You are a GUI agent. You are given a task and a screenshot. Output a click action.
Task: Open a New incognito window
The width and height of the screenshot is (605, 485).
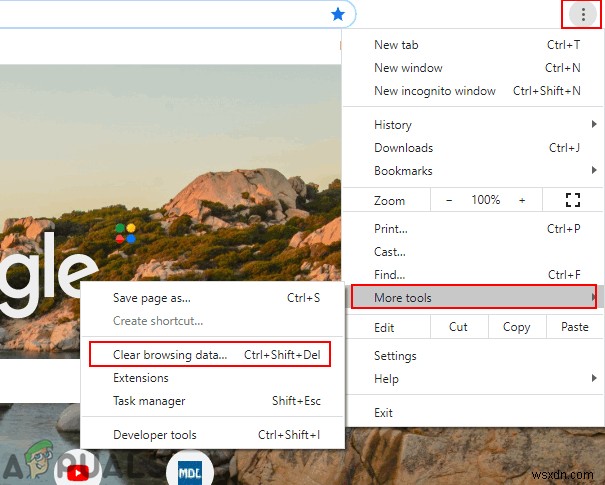[x=473, y=91]
